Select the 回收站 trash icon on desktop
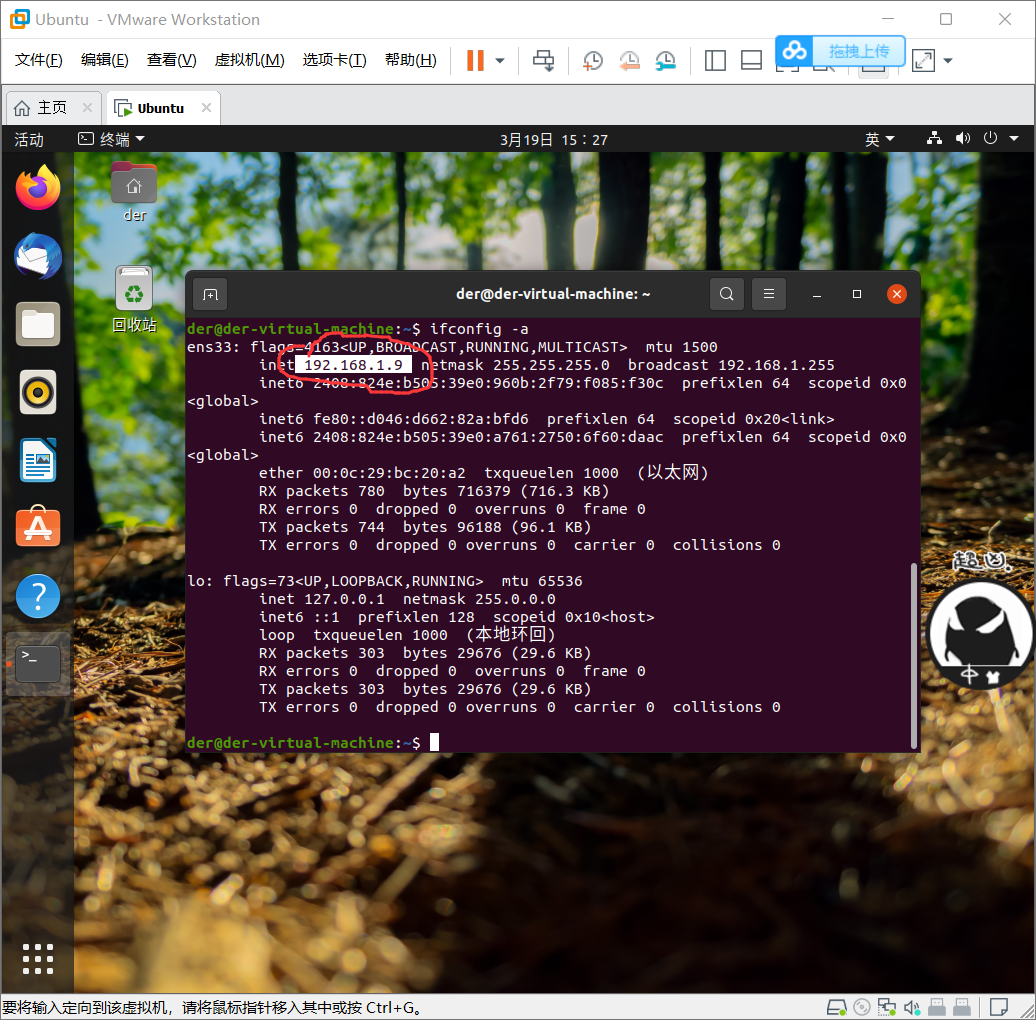This screenshot has width=1036, height=1020. click(x=134, y=300)
